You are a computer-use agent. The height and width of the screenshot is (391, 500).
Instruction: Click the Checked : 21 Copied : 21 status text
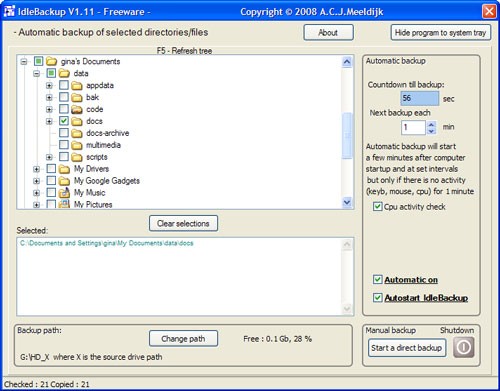point(47,384)
